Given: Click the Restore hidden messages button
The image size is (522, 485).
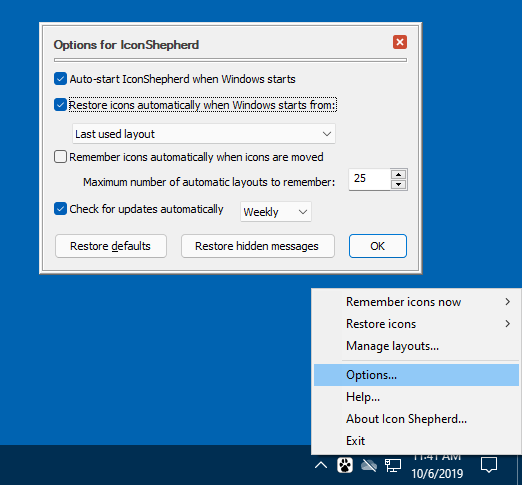Looking at the screenshot, I should click(257, 246).
